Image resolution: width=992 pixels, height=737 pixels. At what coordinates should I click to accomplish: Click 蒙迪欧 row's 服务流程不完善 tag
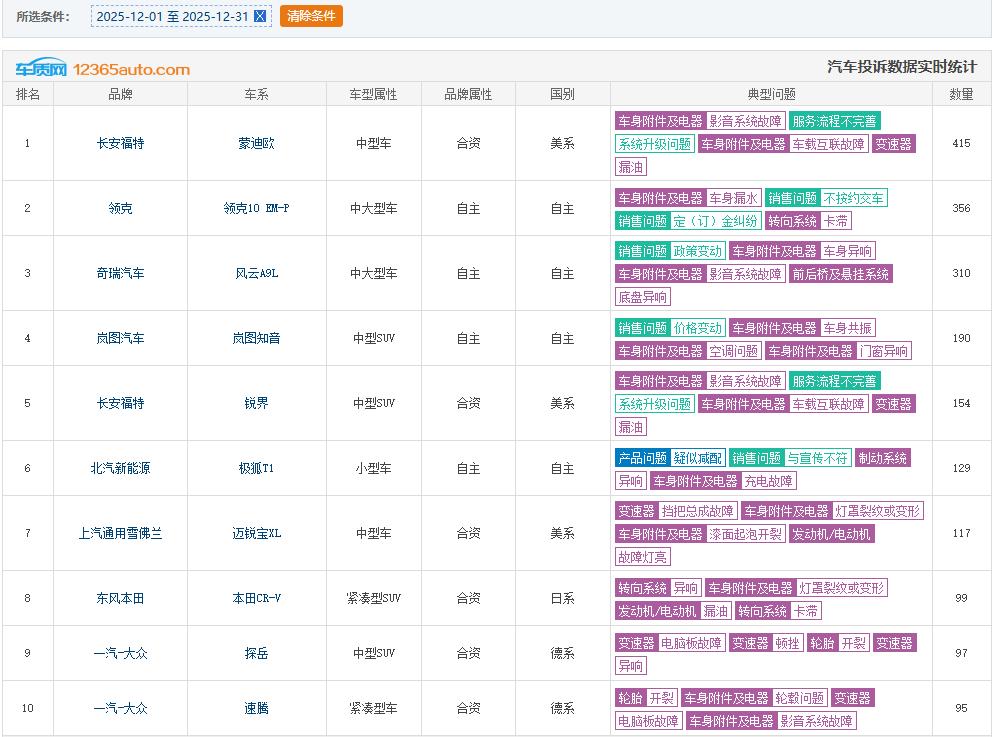point(834,121)
